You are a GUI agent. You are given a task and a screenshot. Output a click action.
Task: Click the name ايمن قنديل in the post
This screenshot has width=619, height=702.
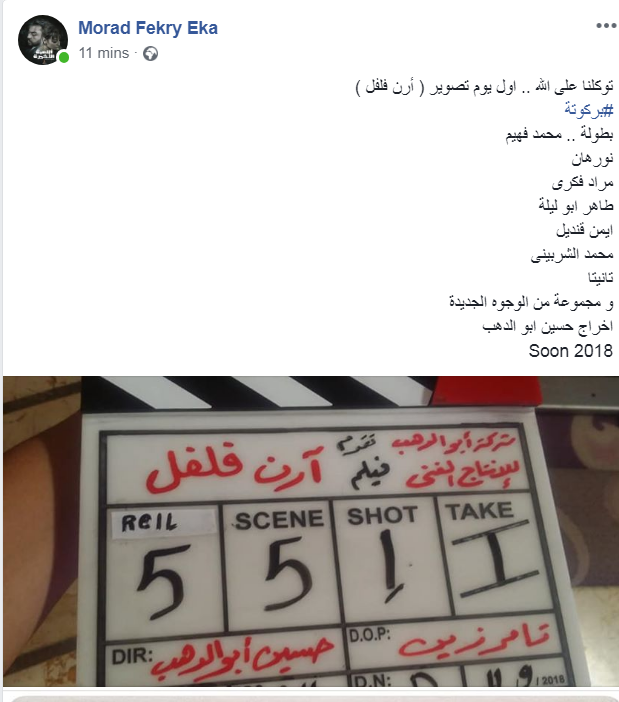point(585,230)
